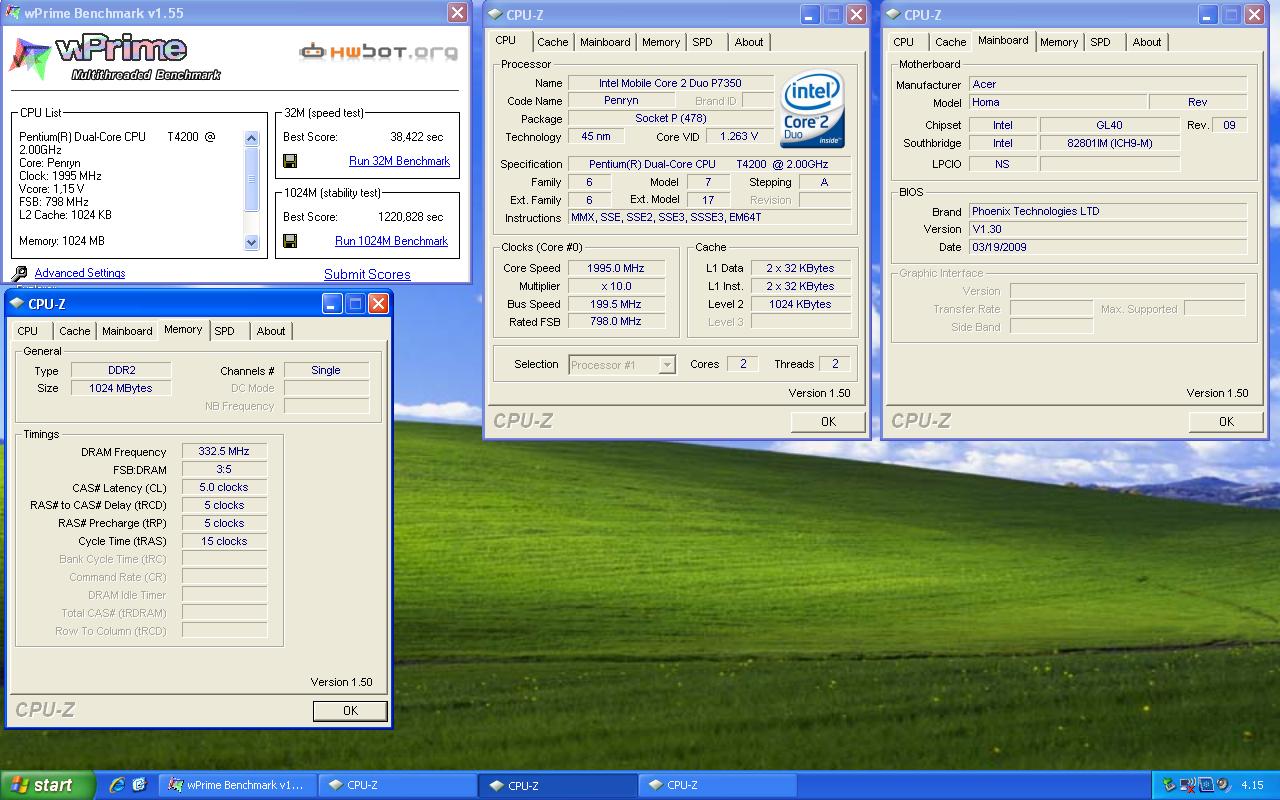This screenshot has height=800, width=1280.
Task: Click the floppy save icon beside Run 32M Benchmark
Action: [290, 161]
